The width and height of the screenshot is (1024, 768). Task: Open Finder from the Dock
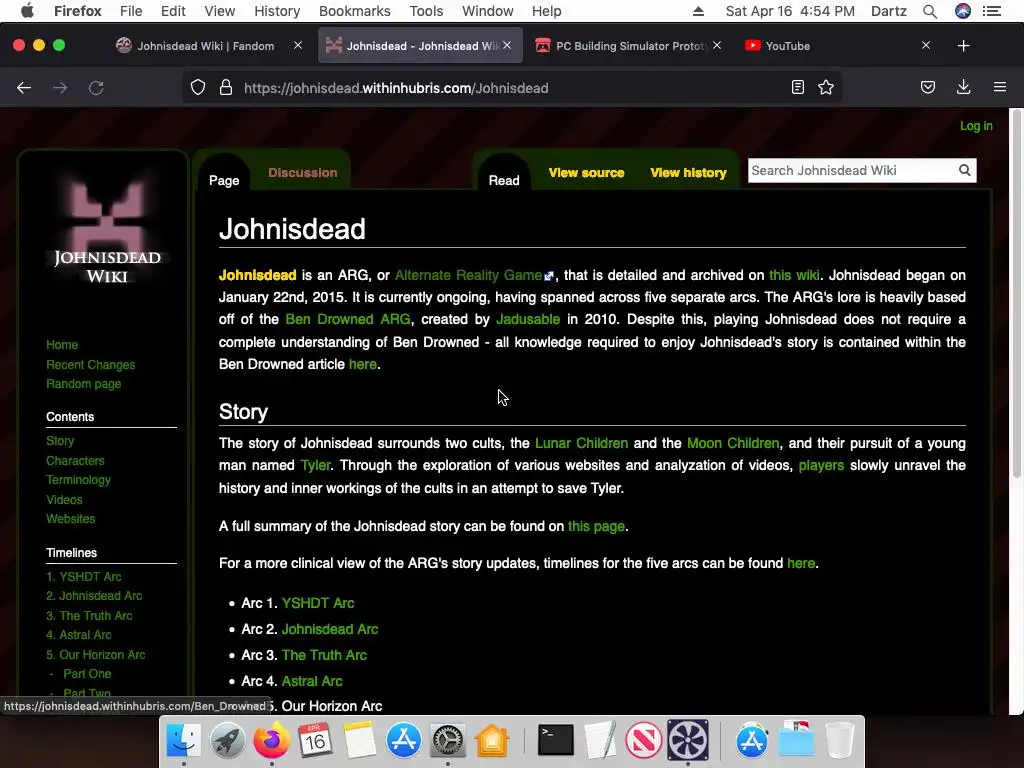tap(184, 741)
